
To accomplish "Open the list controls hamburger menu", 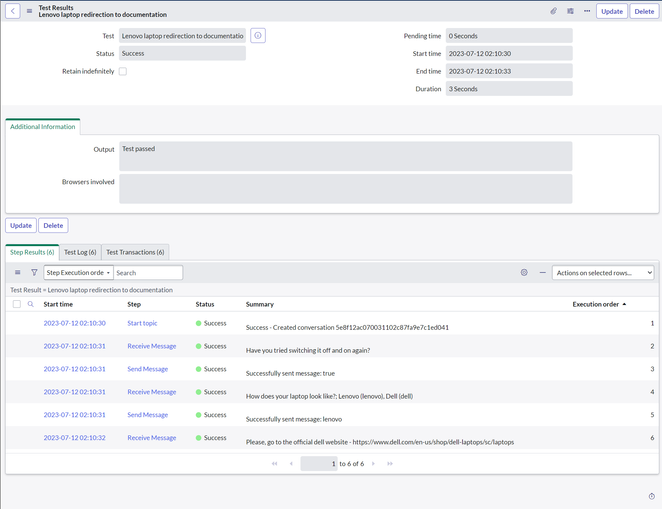I will [18, 273].
